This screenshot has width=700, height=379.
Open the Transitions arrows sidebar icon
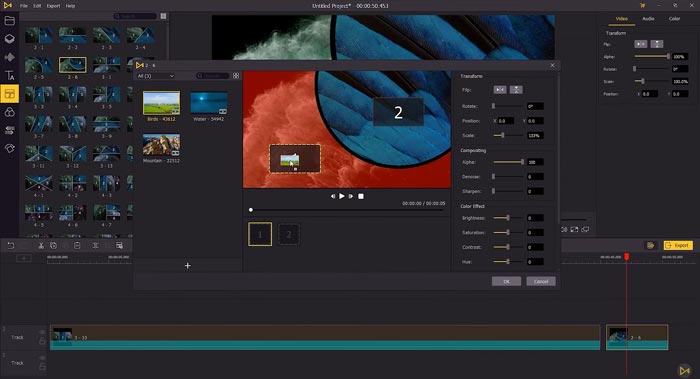pyautogui.click(x=9, y=130)
